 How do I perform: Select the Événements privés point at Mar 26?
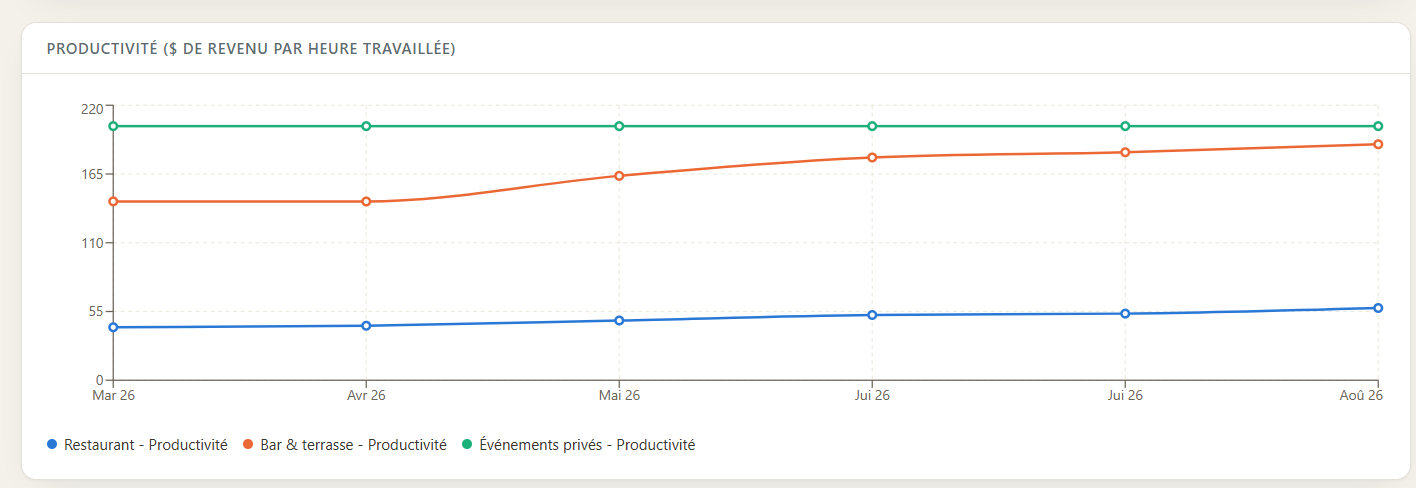tap(113, 126)
